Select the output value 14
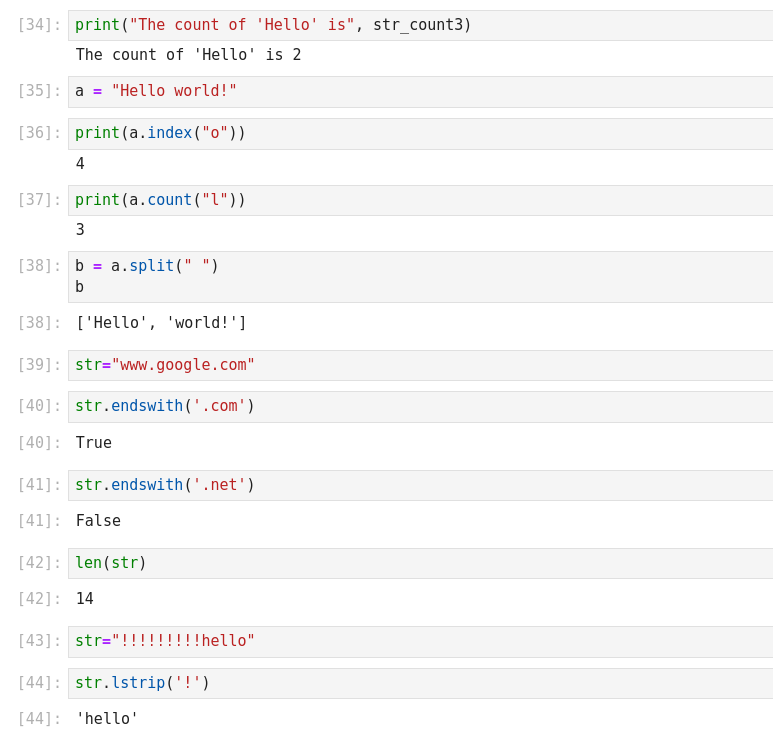The image size is (773, 745). [85, 599]
